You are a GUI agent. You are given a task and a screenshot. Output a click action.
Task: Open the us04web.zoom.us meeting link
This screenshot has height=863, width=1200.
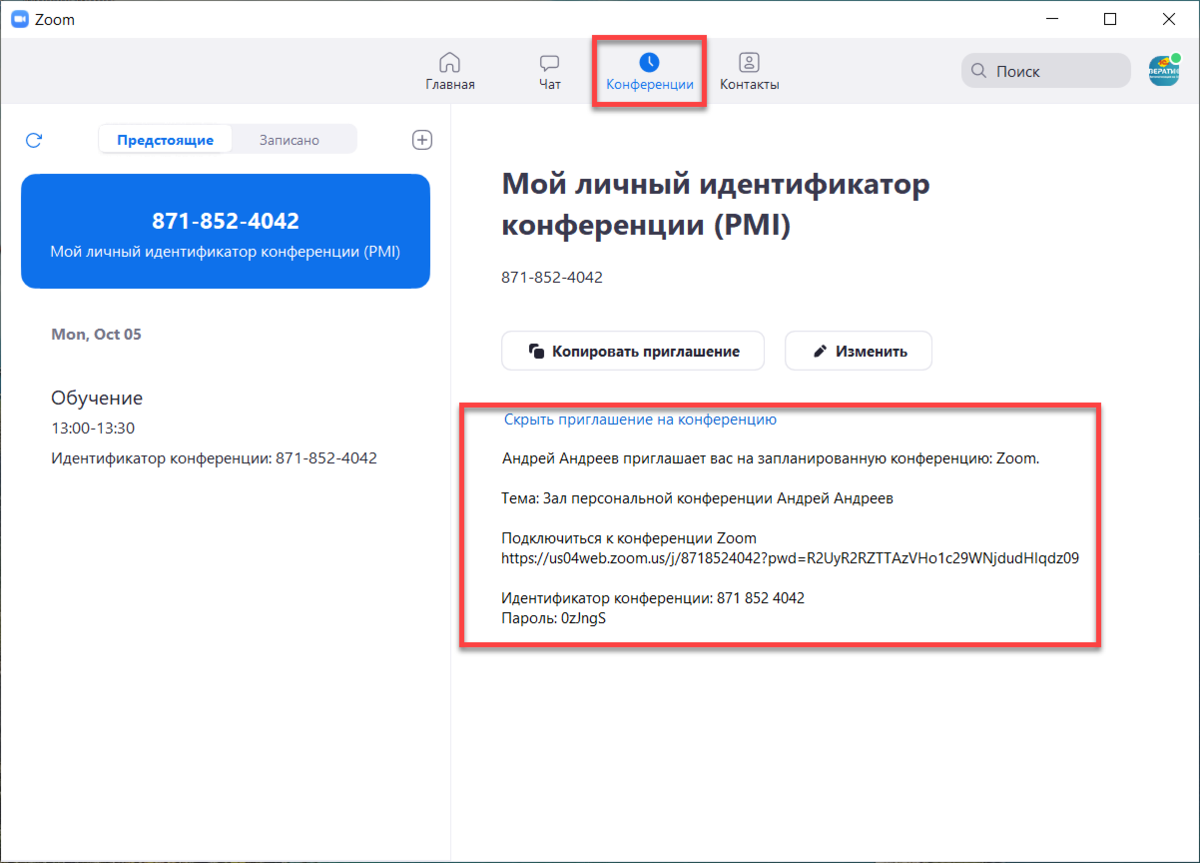pos(790,558)
